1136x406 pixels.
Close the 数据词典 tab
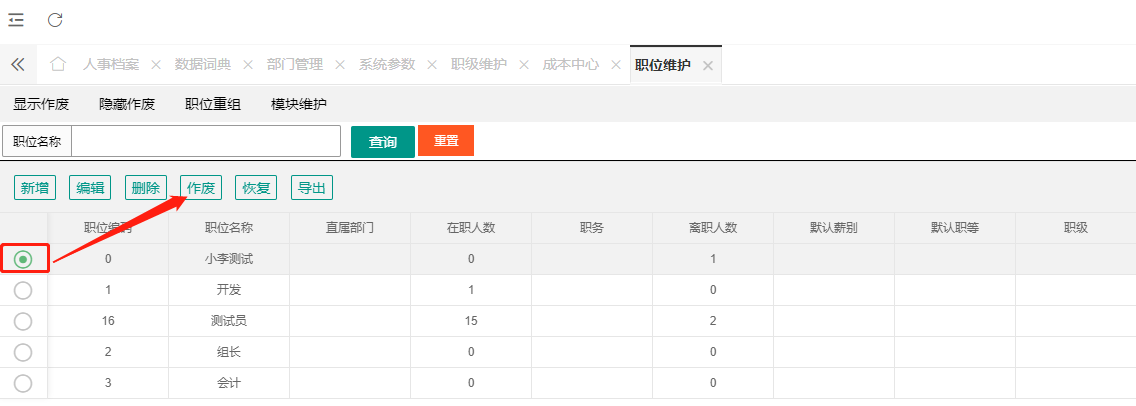(x=248, y=65)
